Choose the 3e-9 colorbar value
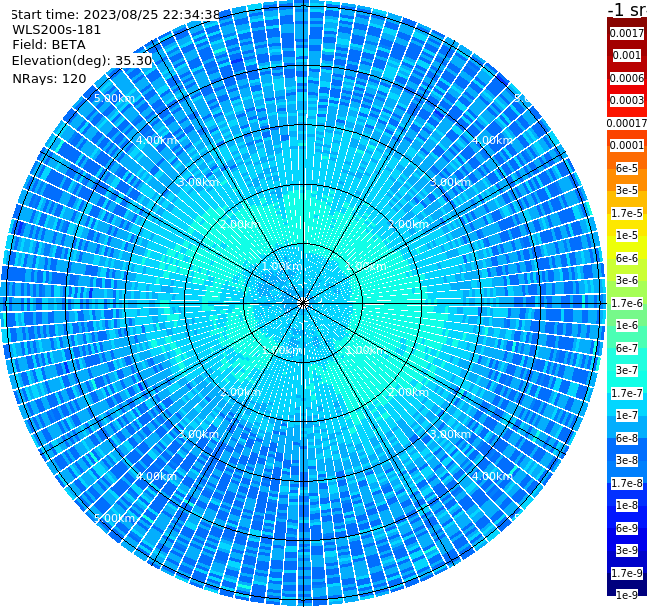The height and width of the screenshot is (607, 647). click(627, 550)
